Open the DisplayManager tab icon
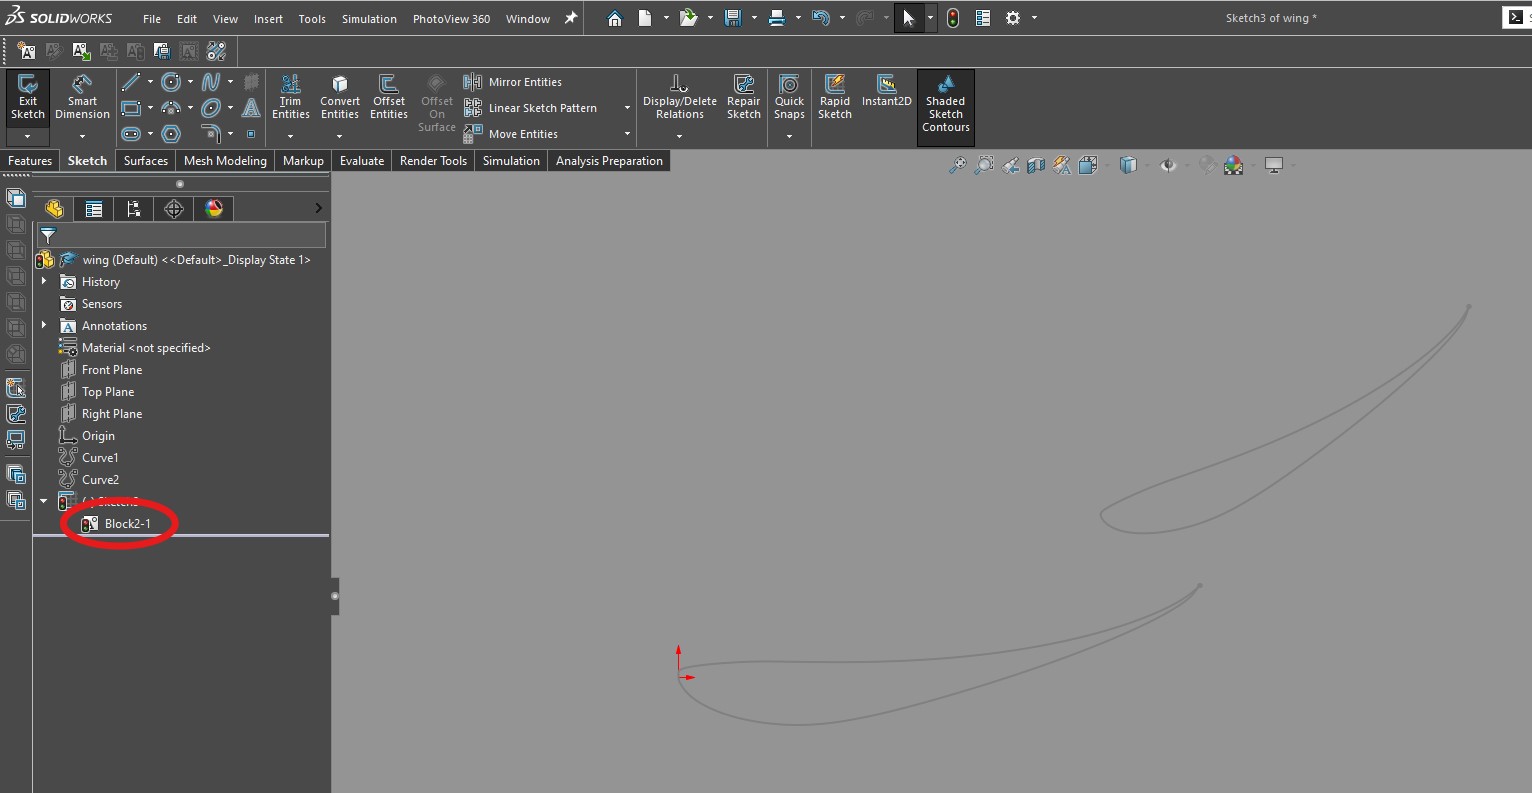The width and height of the screenshot is (1532, 793). pyautogui.click(x=214, y=209)
